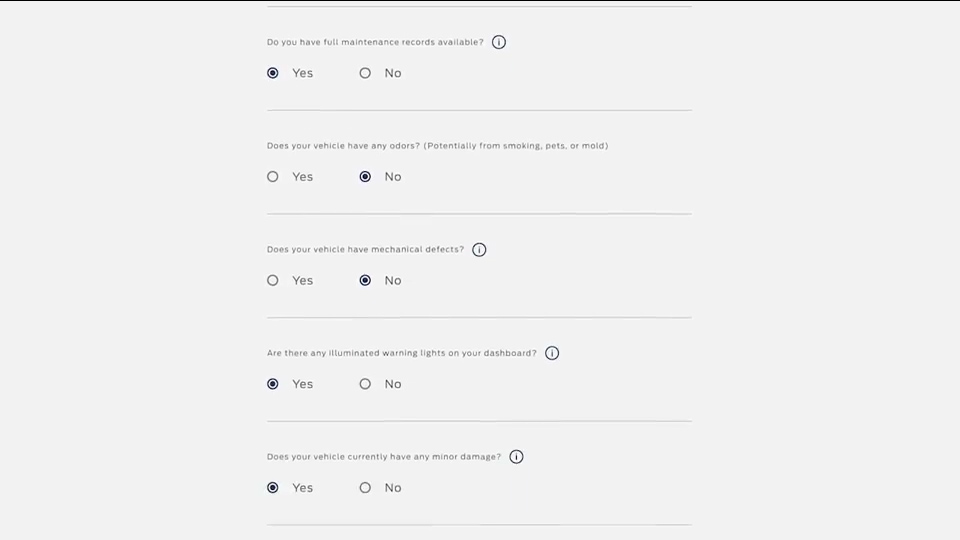The height and width of the screenshot is (540, 960).
Task: Choose No for illuminated warning lights
Action: 366,384
